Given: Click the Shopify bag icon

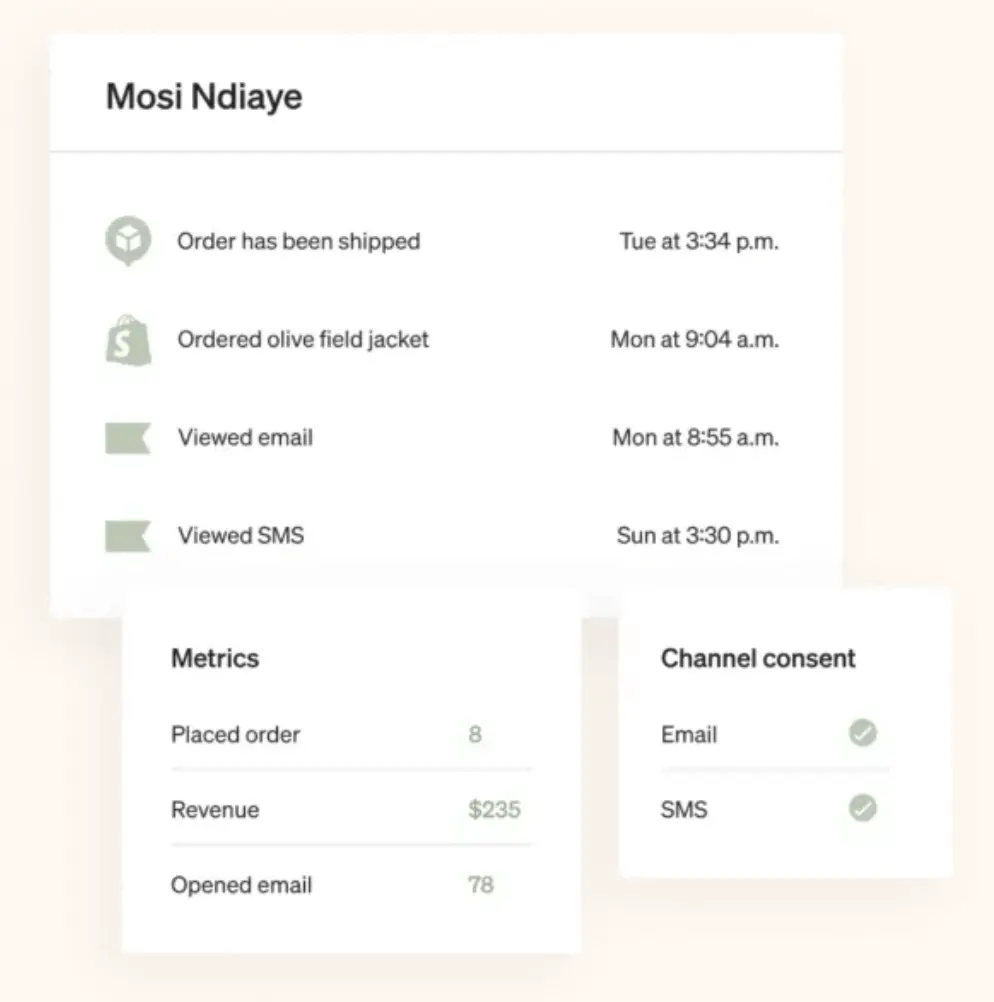Looking at the screenshot, I should pos(128,340).
